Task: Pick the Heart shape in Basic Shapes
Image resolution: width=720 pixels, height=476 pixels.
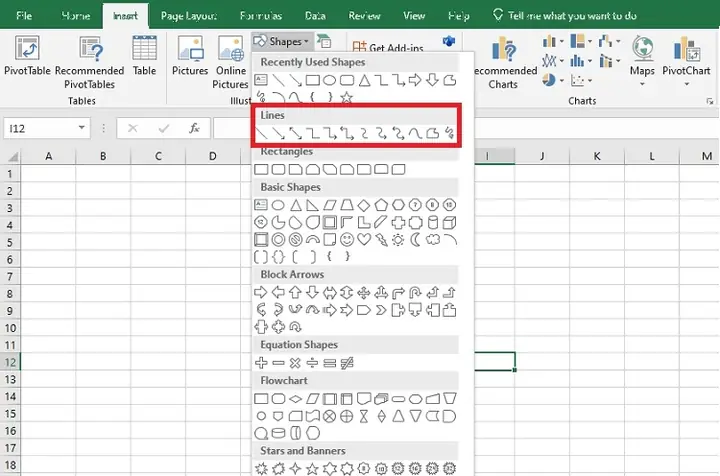Action: 364,240
